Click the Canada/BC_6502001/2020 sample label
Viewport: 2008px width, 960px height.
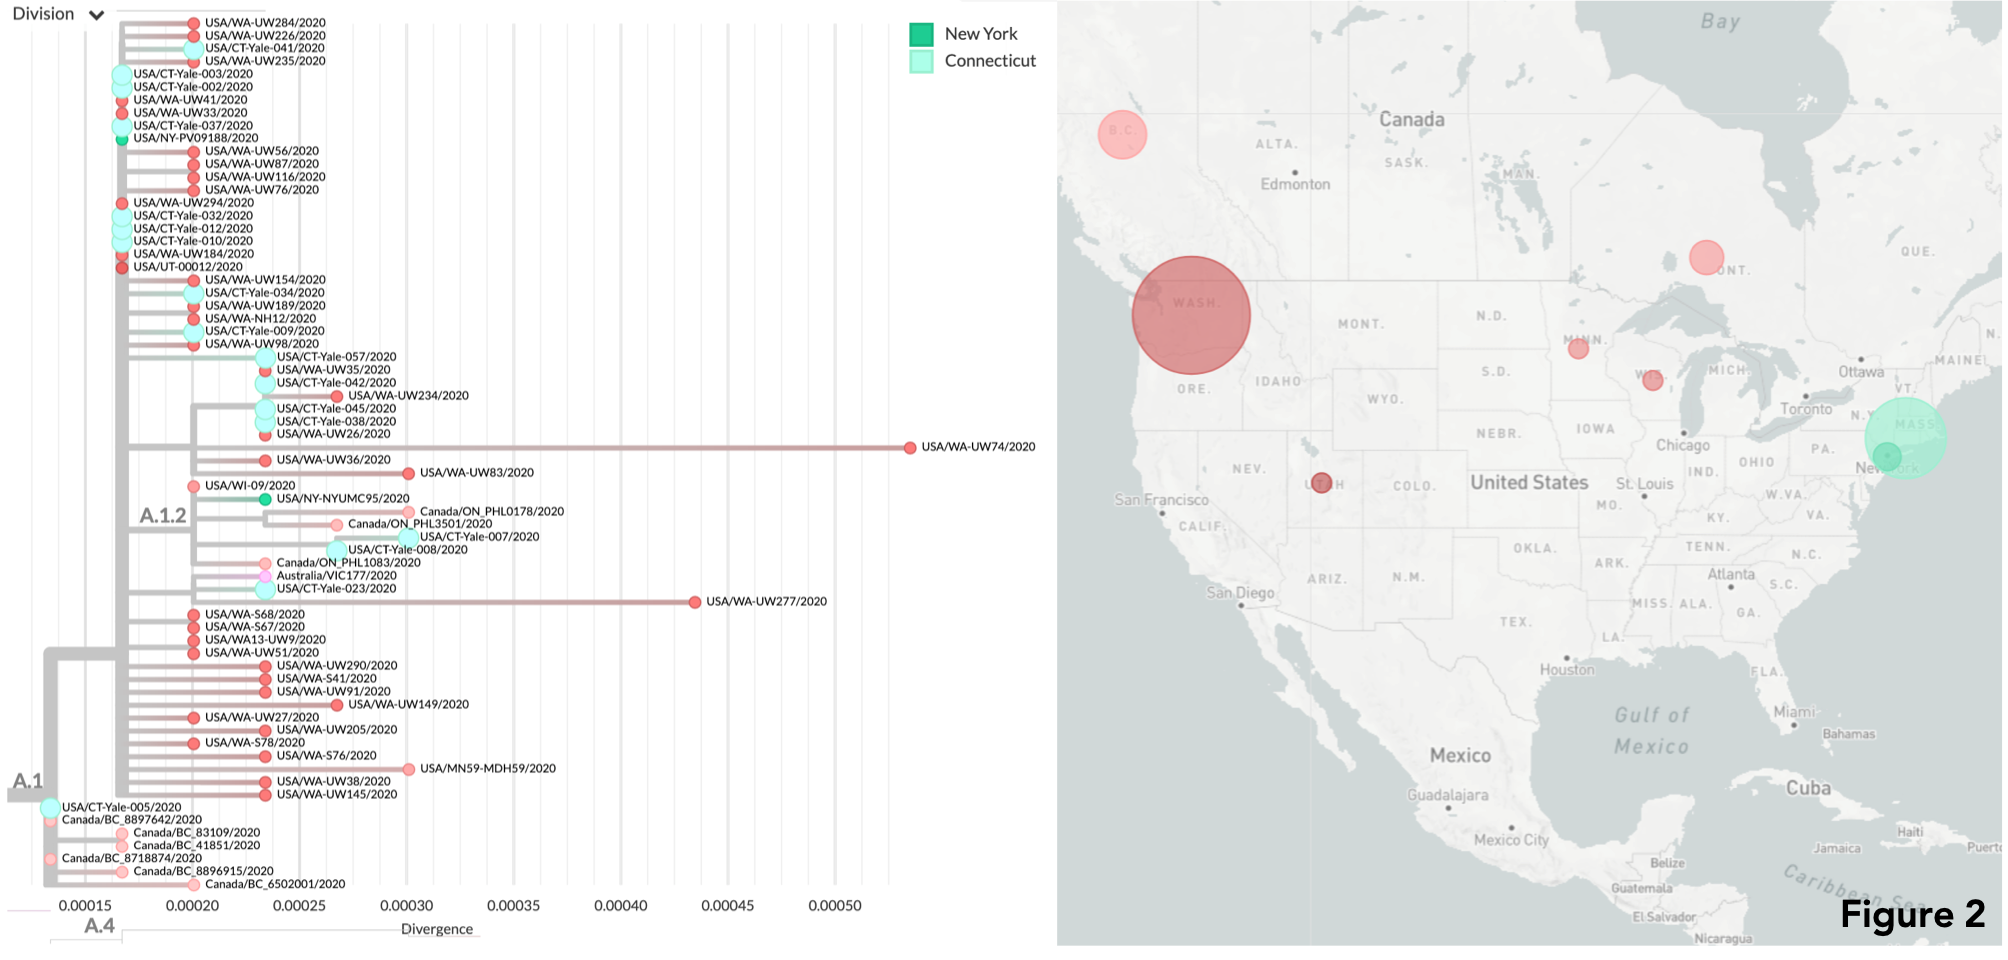275,885
